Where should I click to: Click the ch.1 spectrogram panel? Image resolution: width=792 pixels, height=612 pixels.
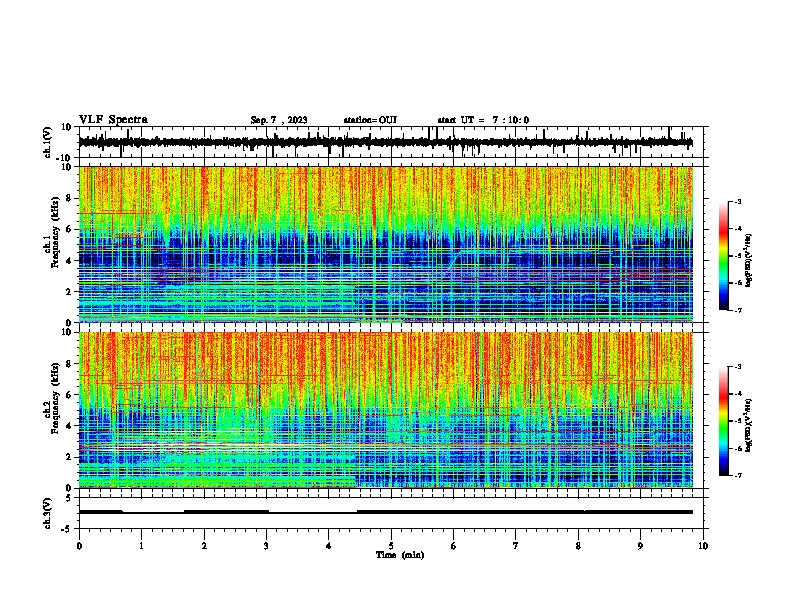386,244
